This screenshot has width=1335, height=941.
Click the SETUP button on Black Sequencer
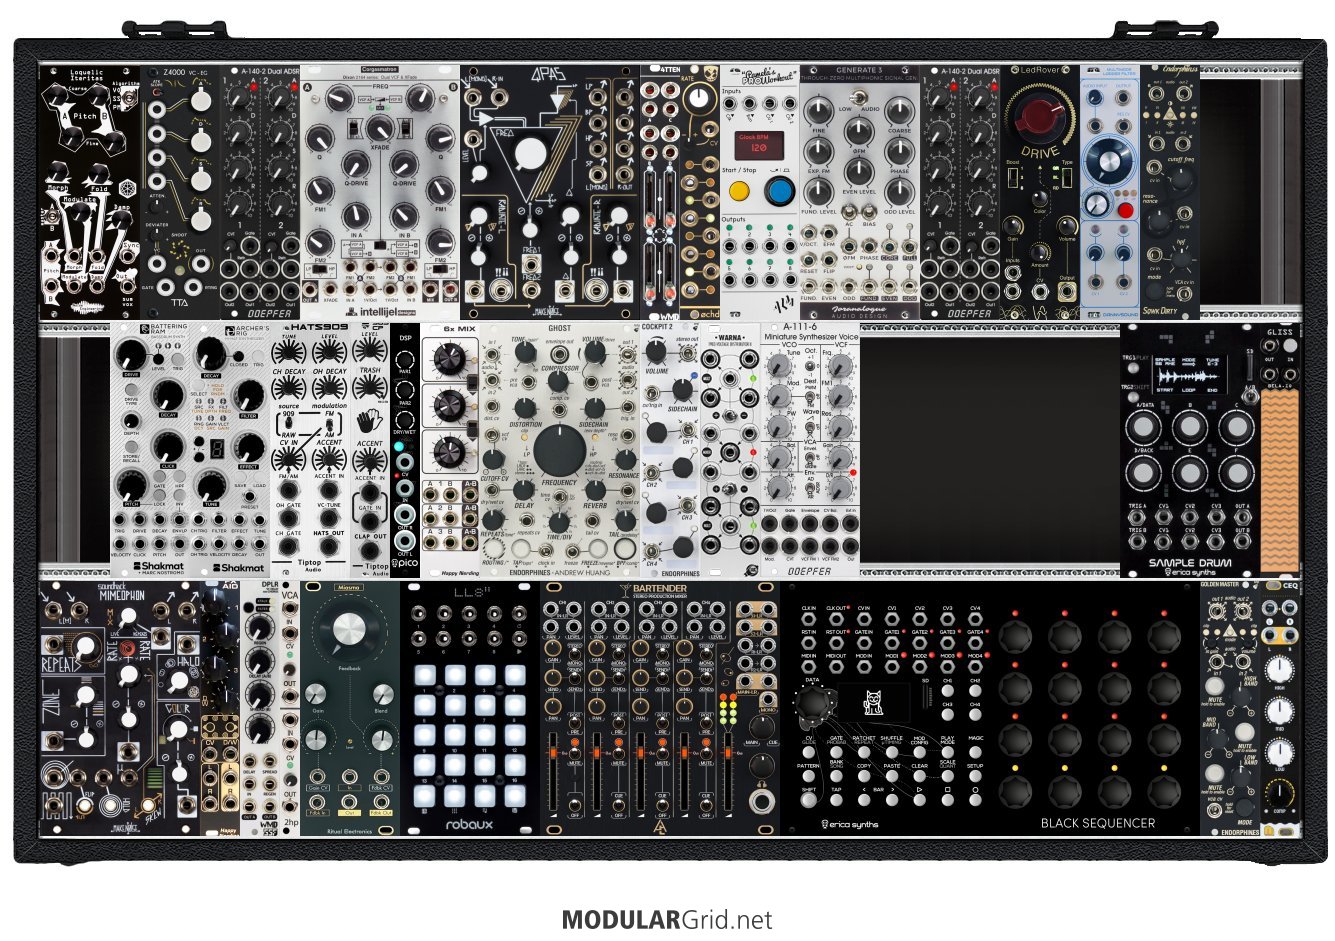(975, 776)
